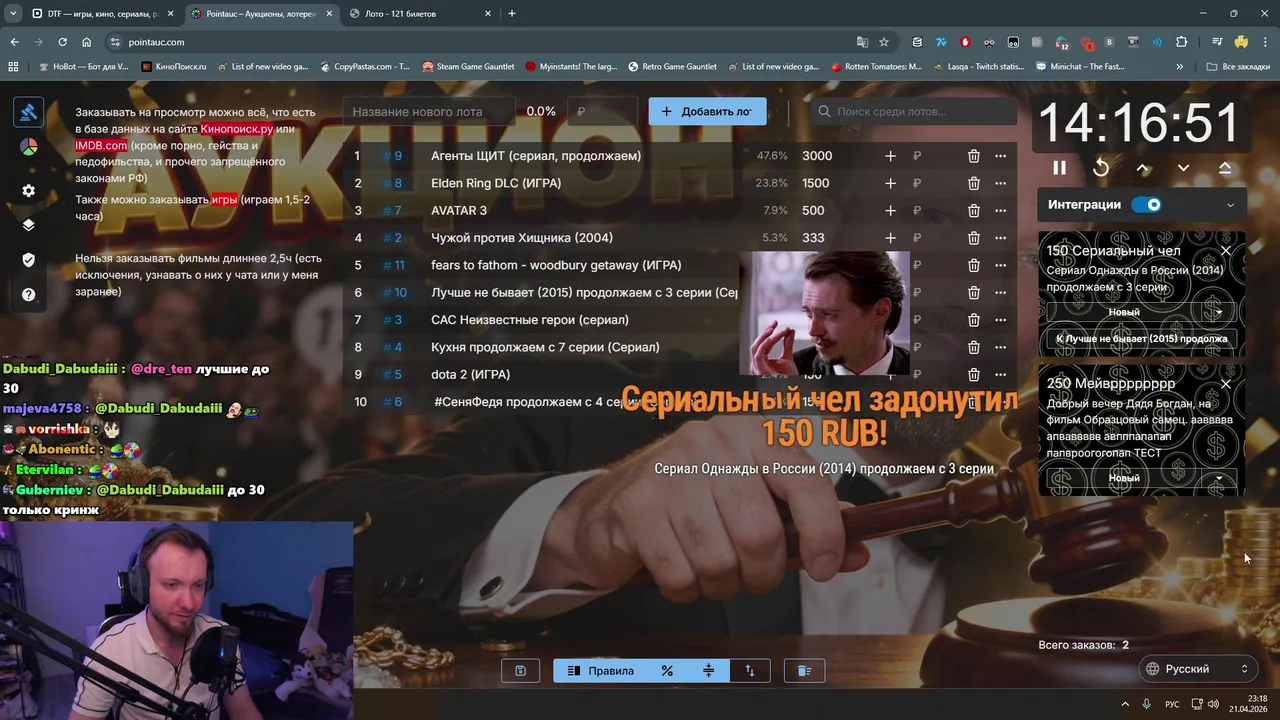Open settings gear in left sidebar
The width and height of the screenshot is (1280, 720).
click(x=28, y=190)
